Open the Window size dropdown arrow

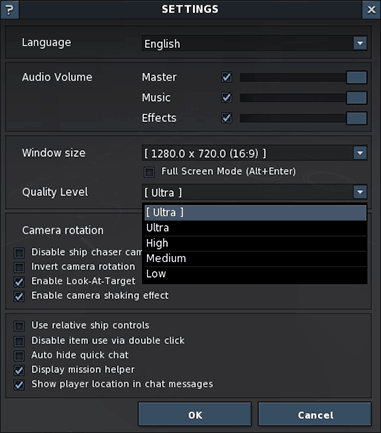coord(360,153)
